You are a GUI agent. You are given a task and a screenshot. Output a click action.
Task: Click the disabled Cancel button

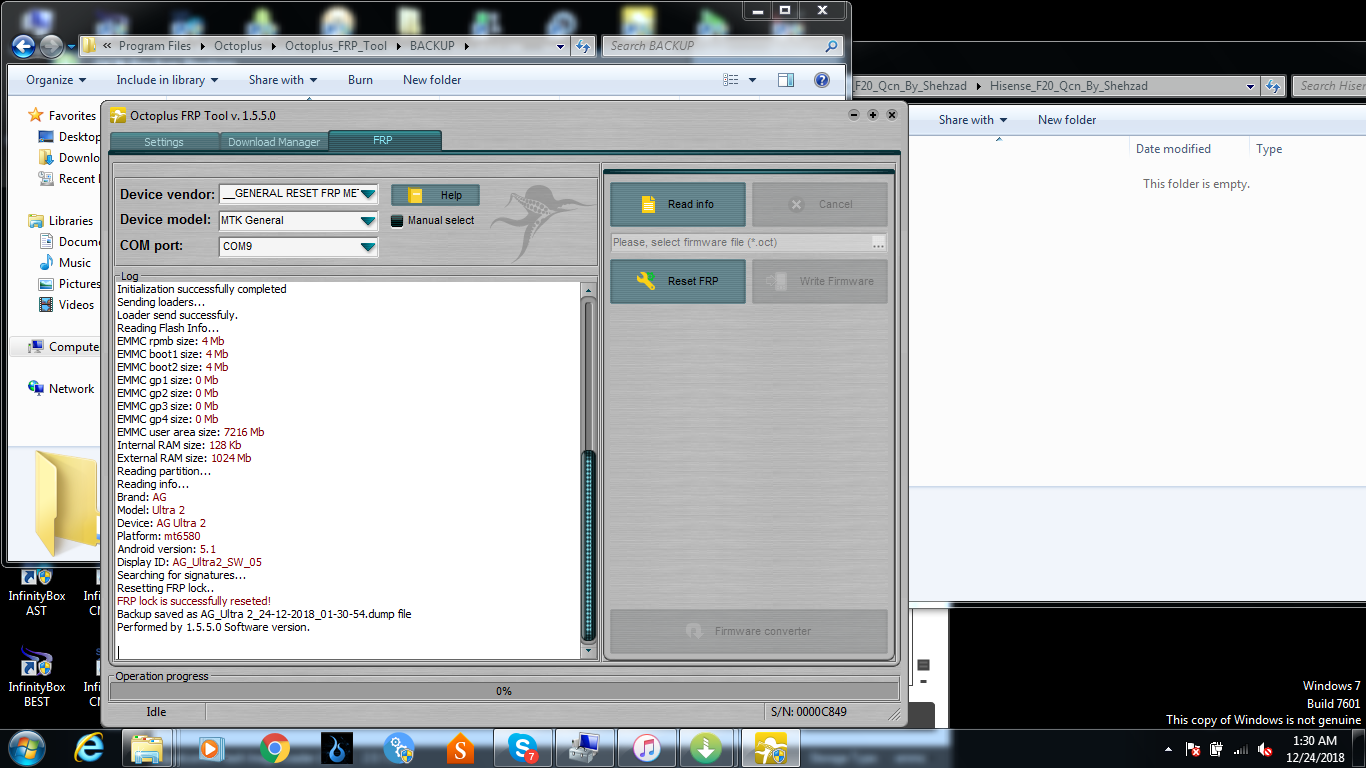tap(820, 204)
